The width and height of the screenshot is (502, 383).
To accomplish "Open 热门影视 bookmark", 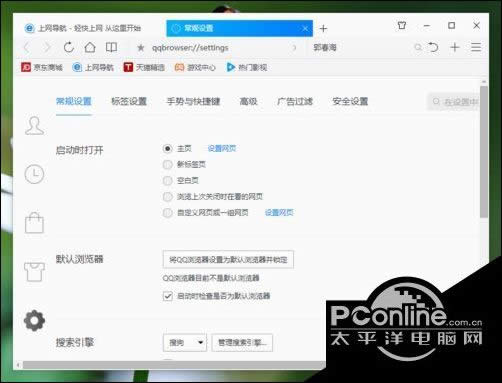I will pyautogui.click(x=247, y=68).
